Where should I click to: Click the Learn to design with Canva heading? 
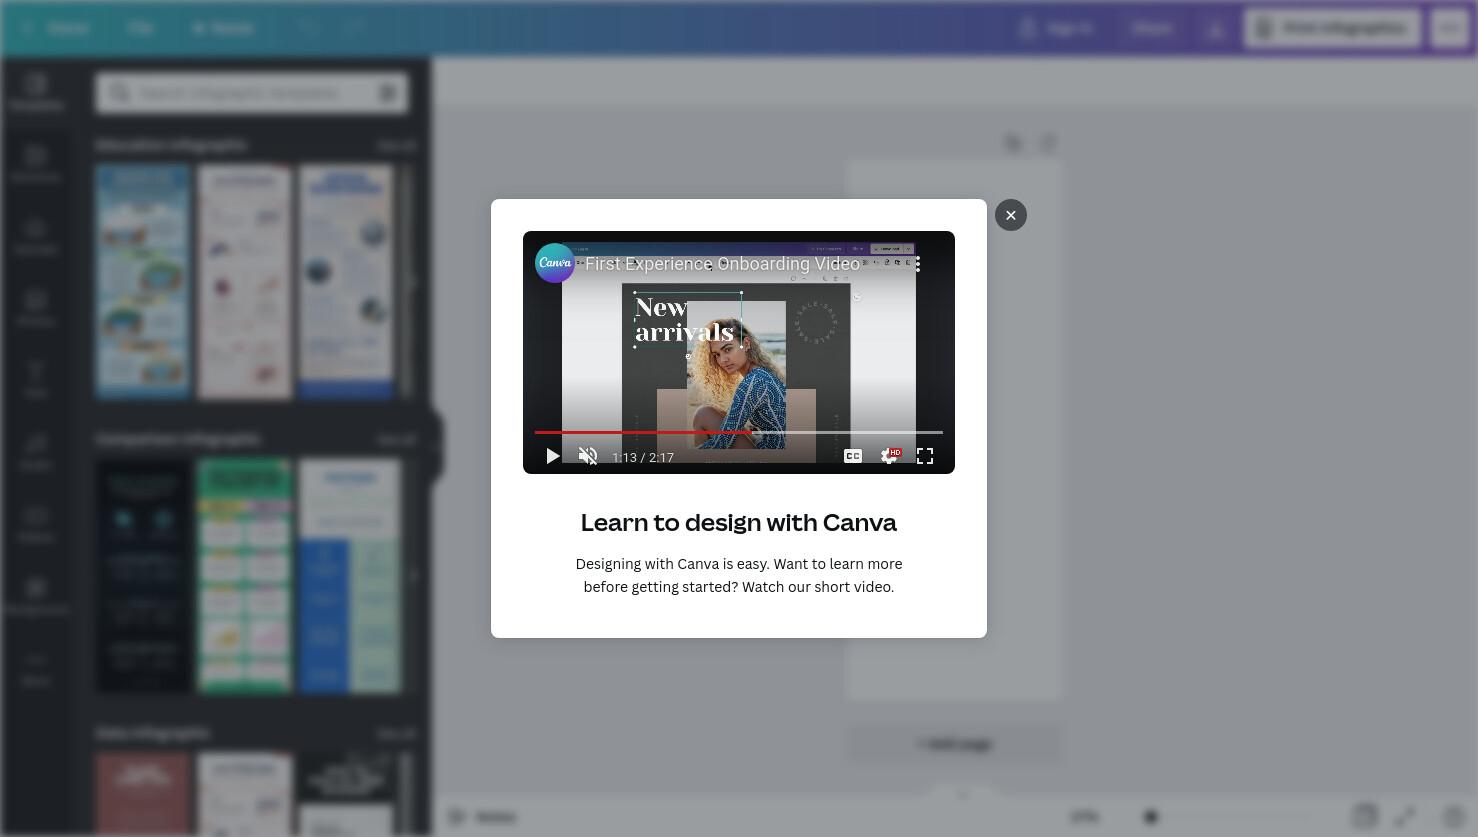coord(739,522)
